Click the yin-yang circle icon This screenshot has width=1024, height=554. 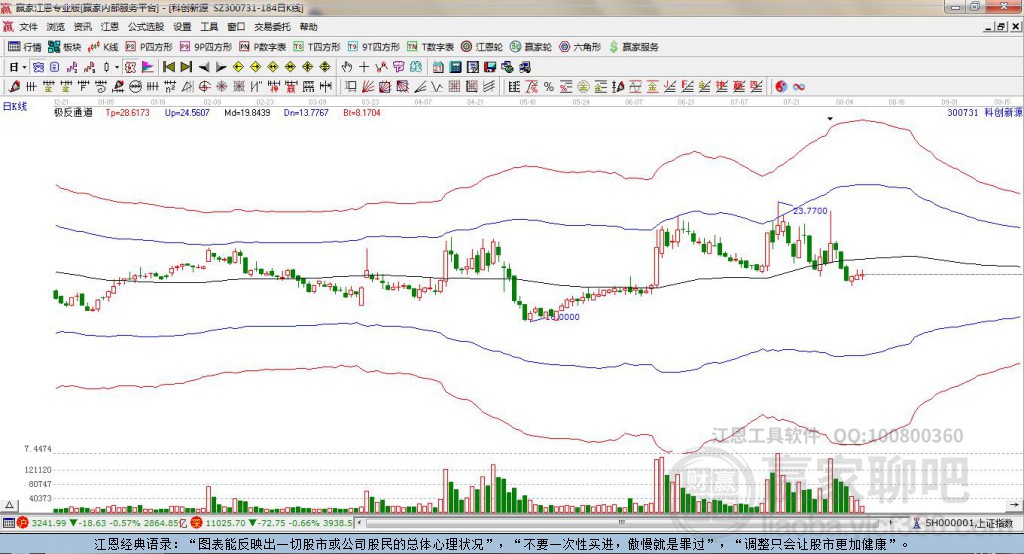pos(781,86)
